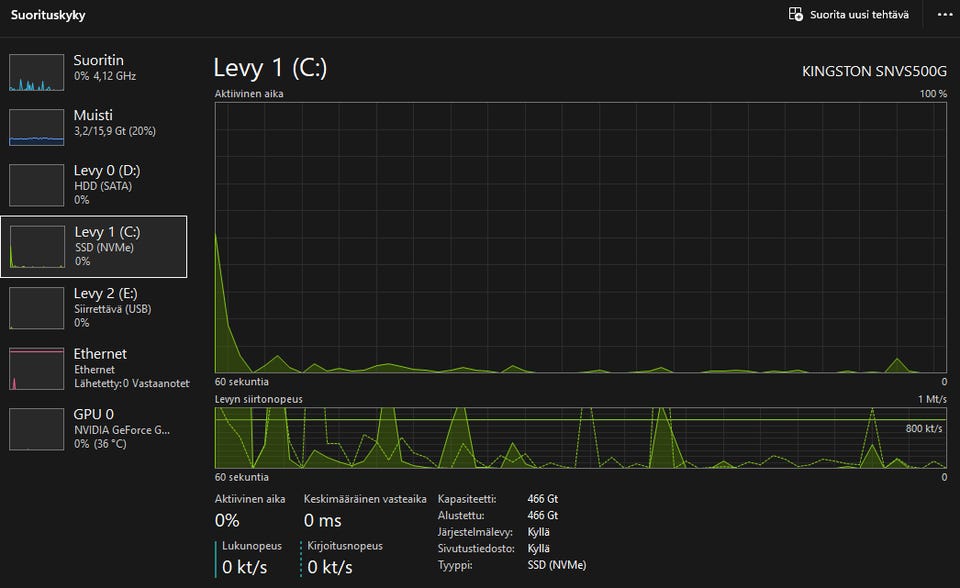This screenshot has height=588, width=960.
Task: Click the Sivutustiedosto label
Action: [x=476, y=548]
